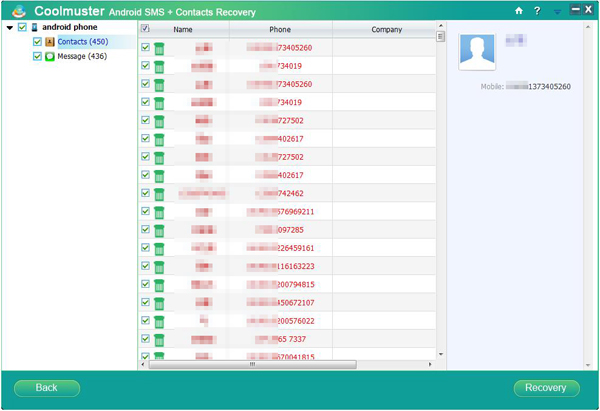Click the Message speech bubble icon
Viewport: 600px width, 411px height.
[50, 57]
